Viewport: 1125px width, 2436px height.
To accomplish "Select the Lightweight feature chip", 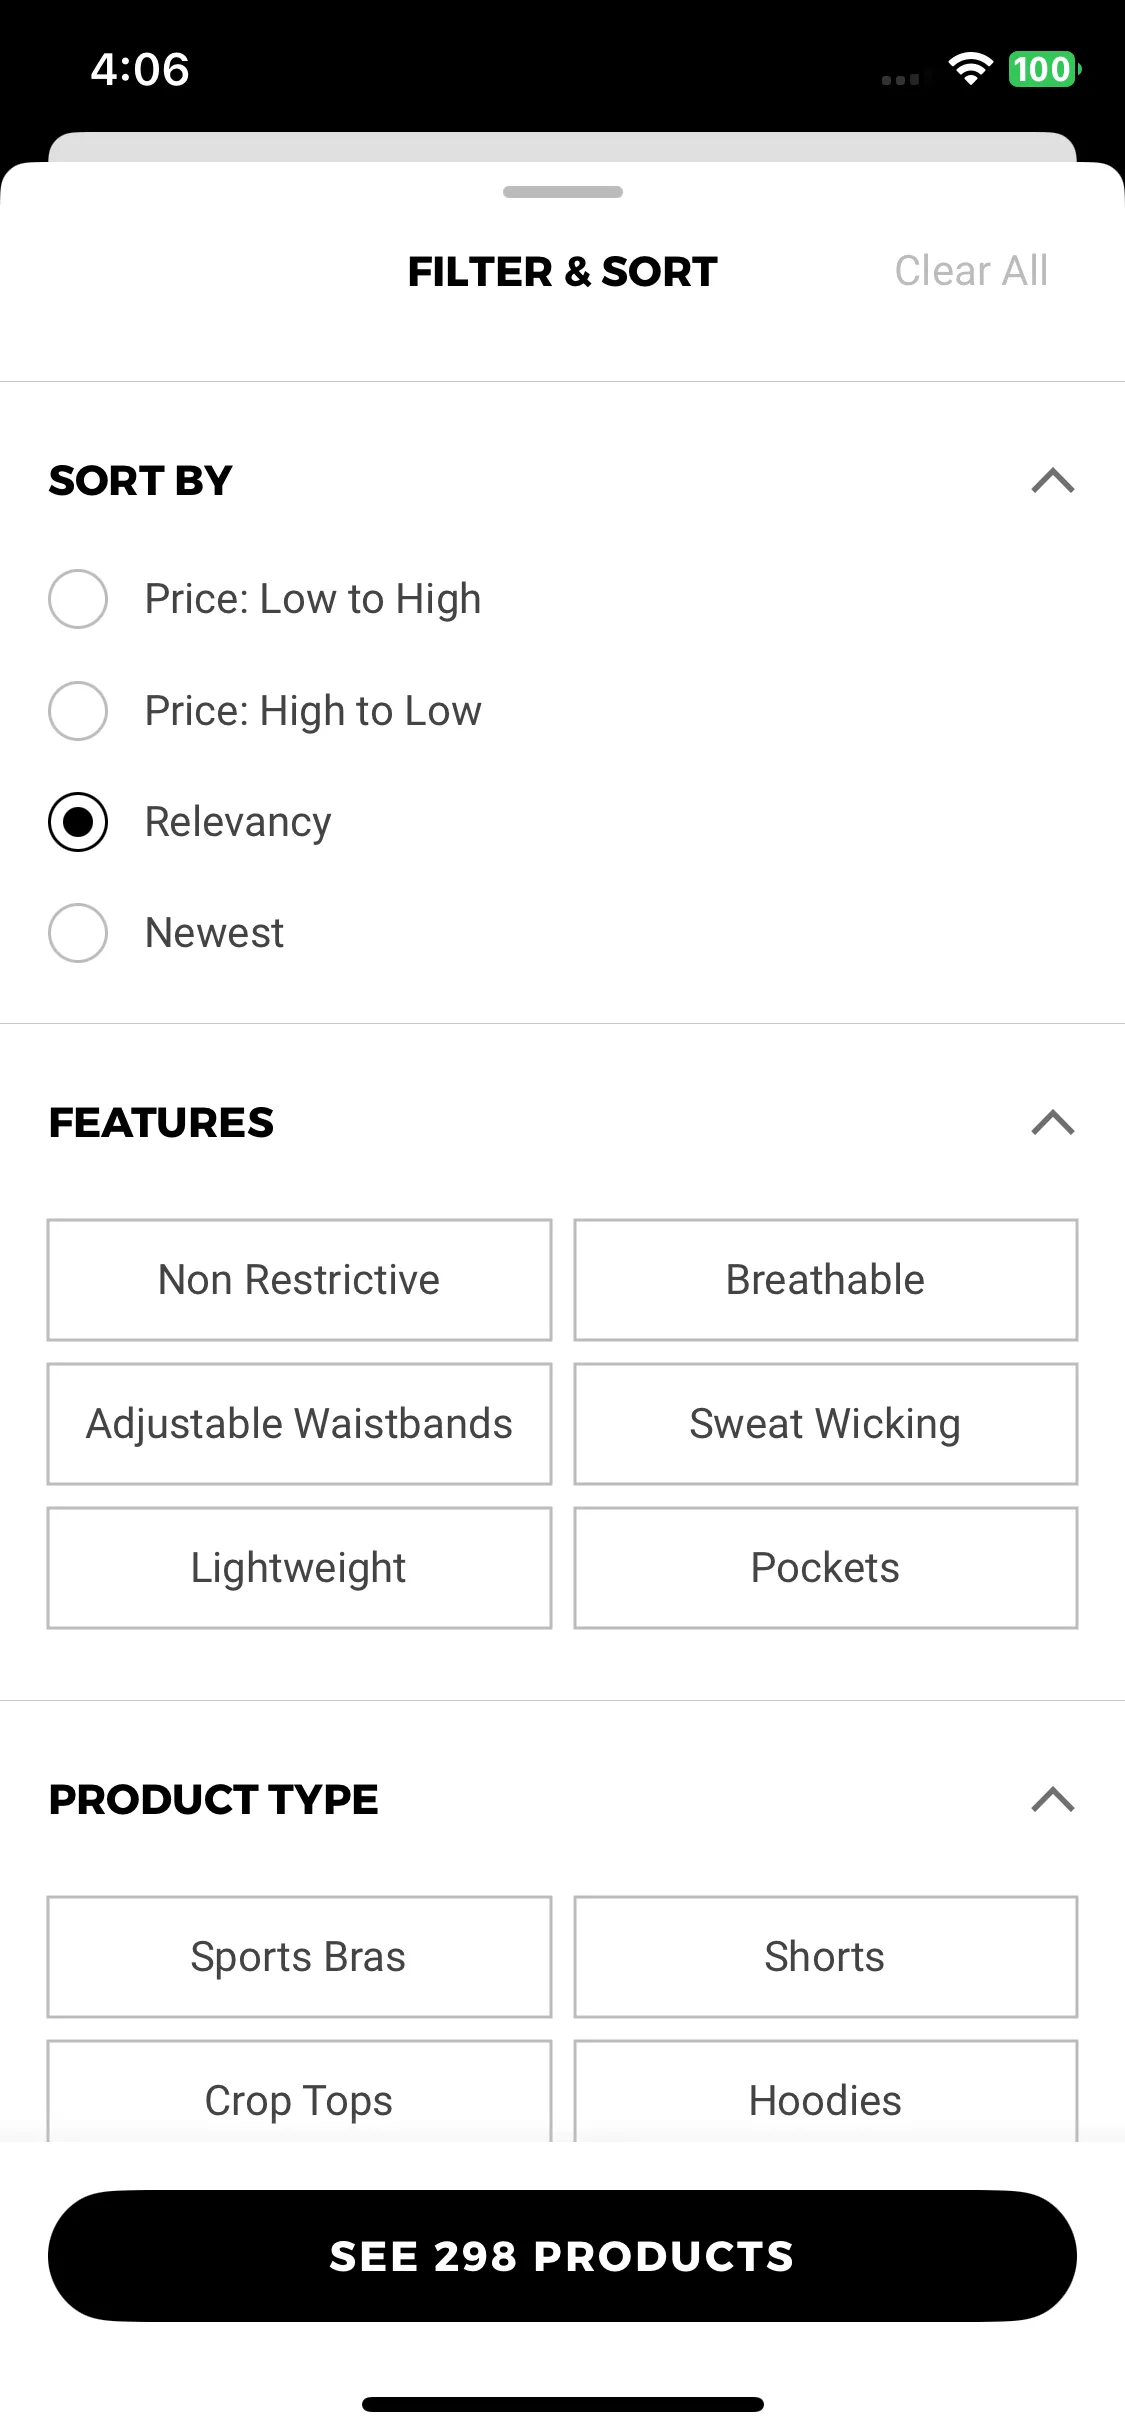I will click(299, 1568).
